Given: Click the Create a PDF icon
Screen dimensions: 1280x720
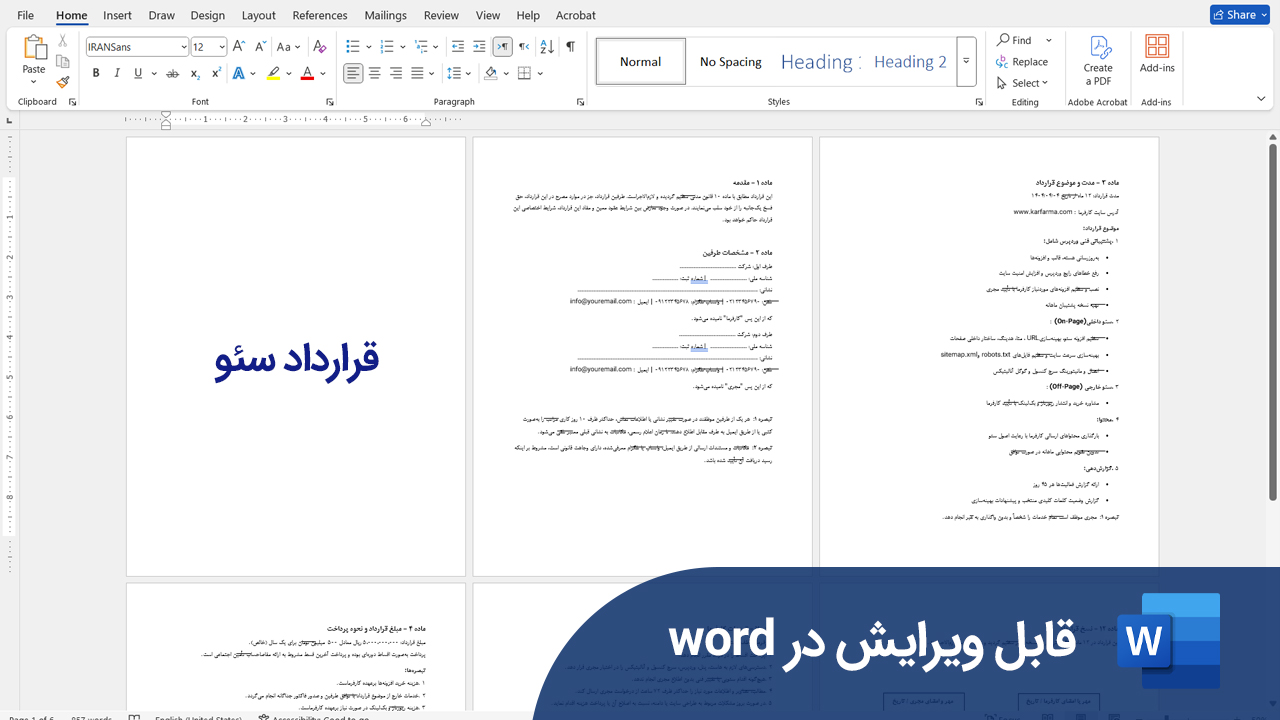Looking at the screenshot, I should pos(1098,60).
